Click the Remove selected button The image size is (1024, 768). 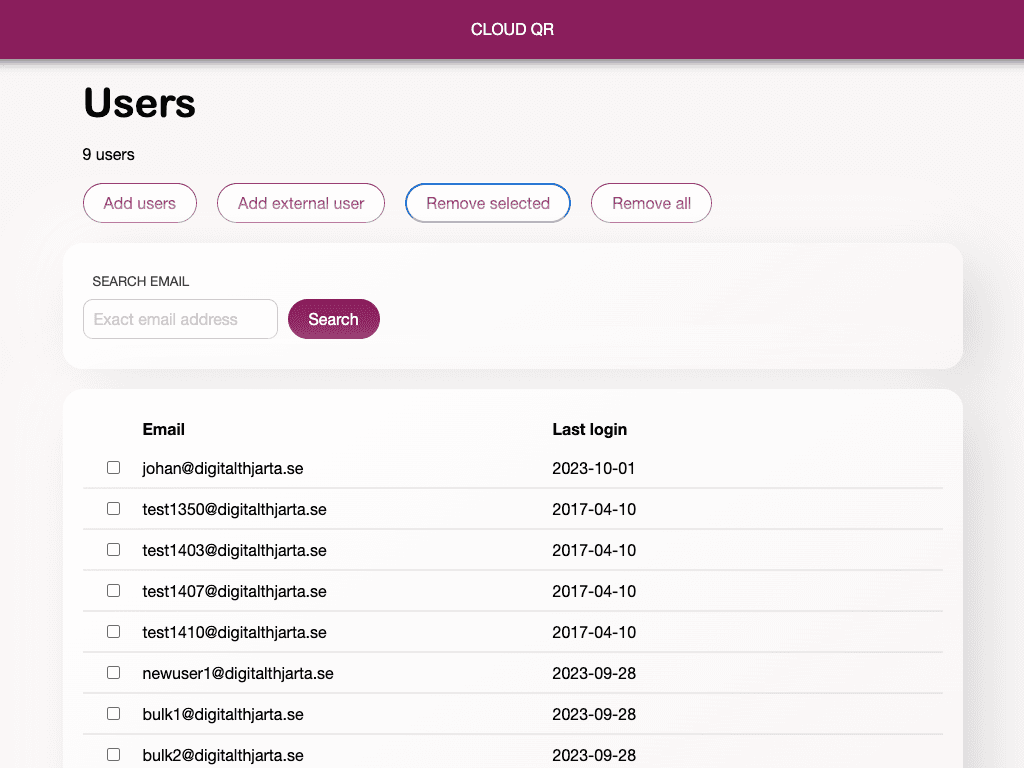(487, 203)
